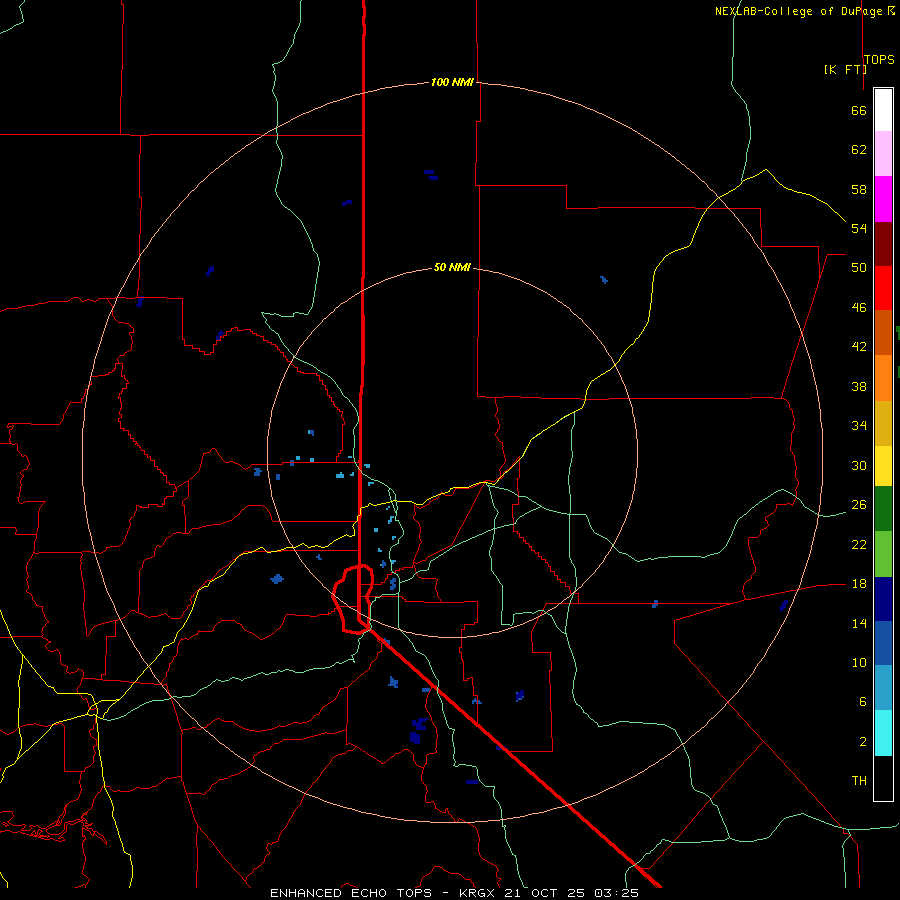This screenshot has width=900, height=900.
Task: Pick the light green legend swatch
Action: [x=883, y=554]
